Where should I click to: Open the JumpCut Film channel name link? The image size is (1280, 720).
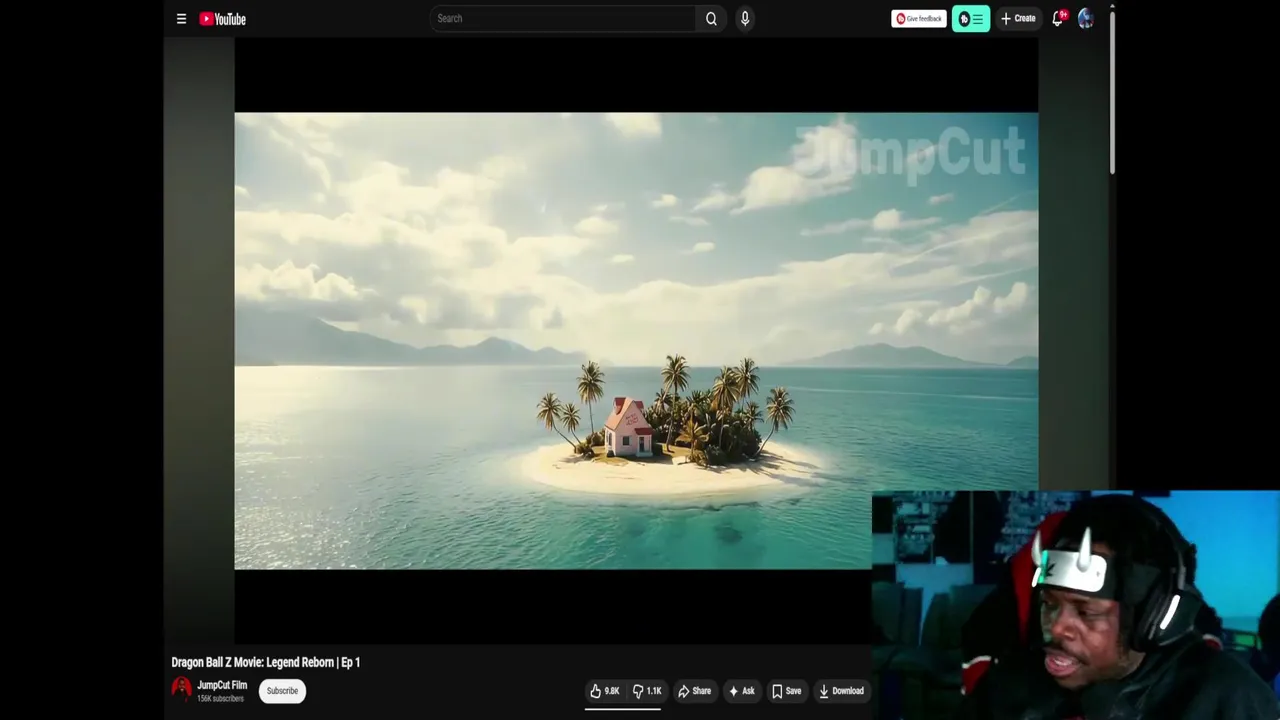coord(222,685)
